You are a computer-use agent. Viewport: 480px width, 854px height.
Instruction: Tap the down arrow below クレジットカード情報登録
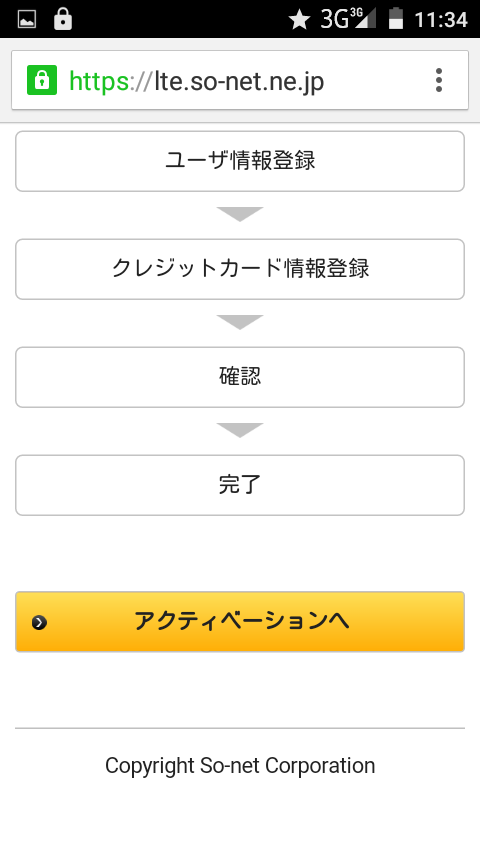(x=240, y=322)
